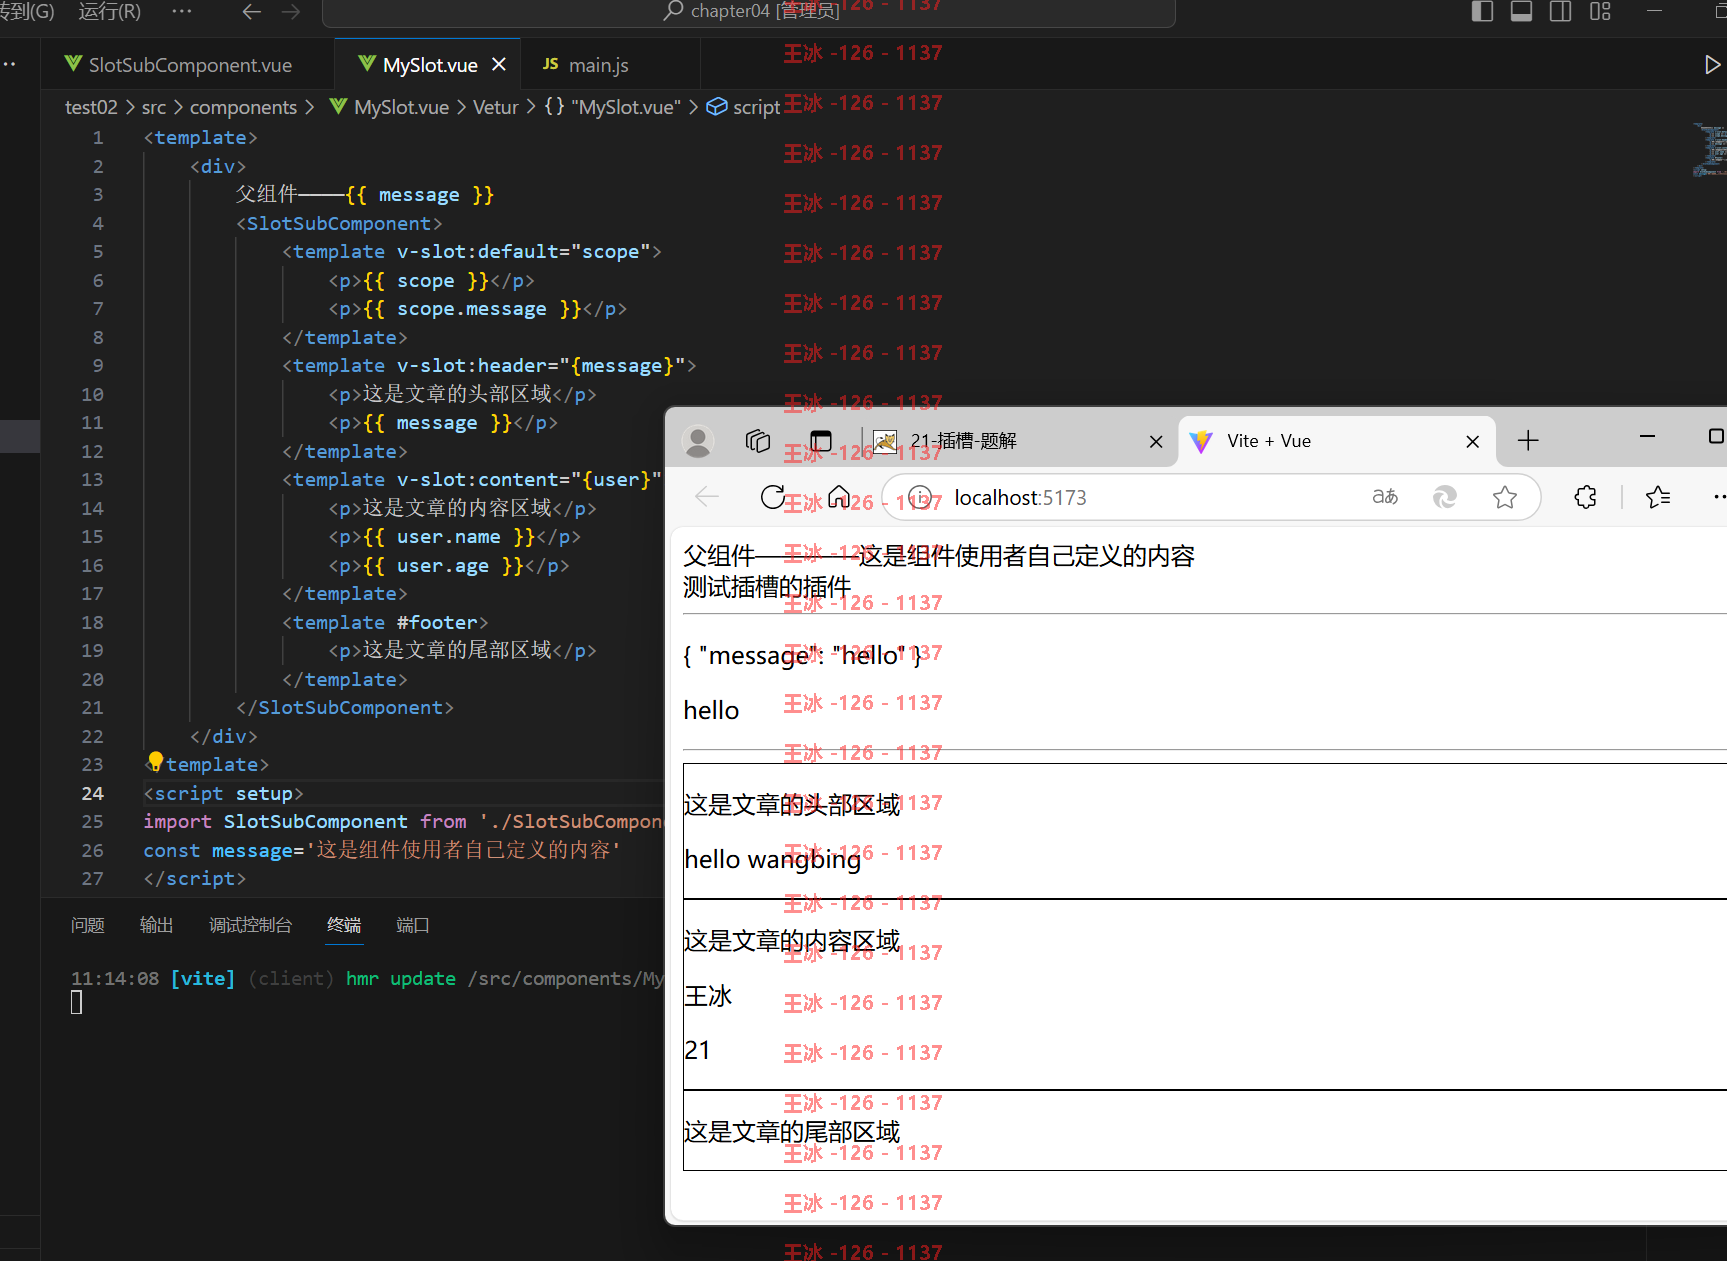
Task: Go back in VS Code navigation history
Action: (x=252, y=12)
